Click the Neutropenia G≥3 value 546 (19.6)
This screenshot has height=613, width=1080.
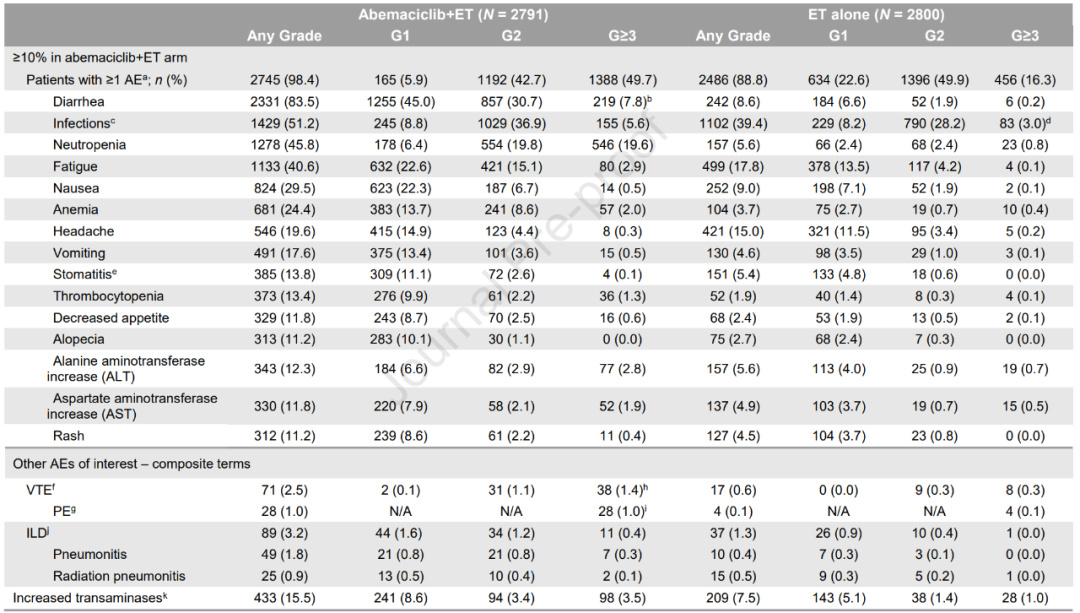(627, 145)
